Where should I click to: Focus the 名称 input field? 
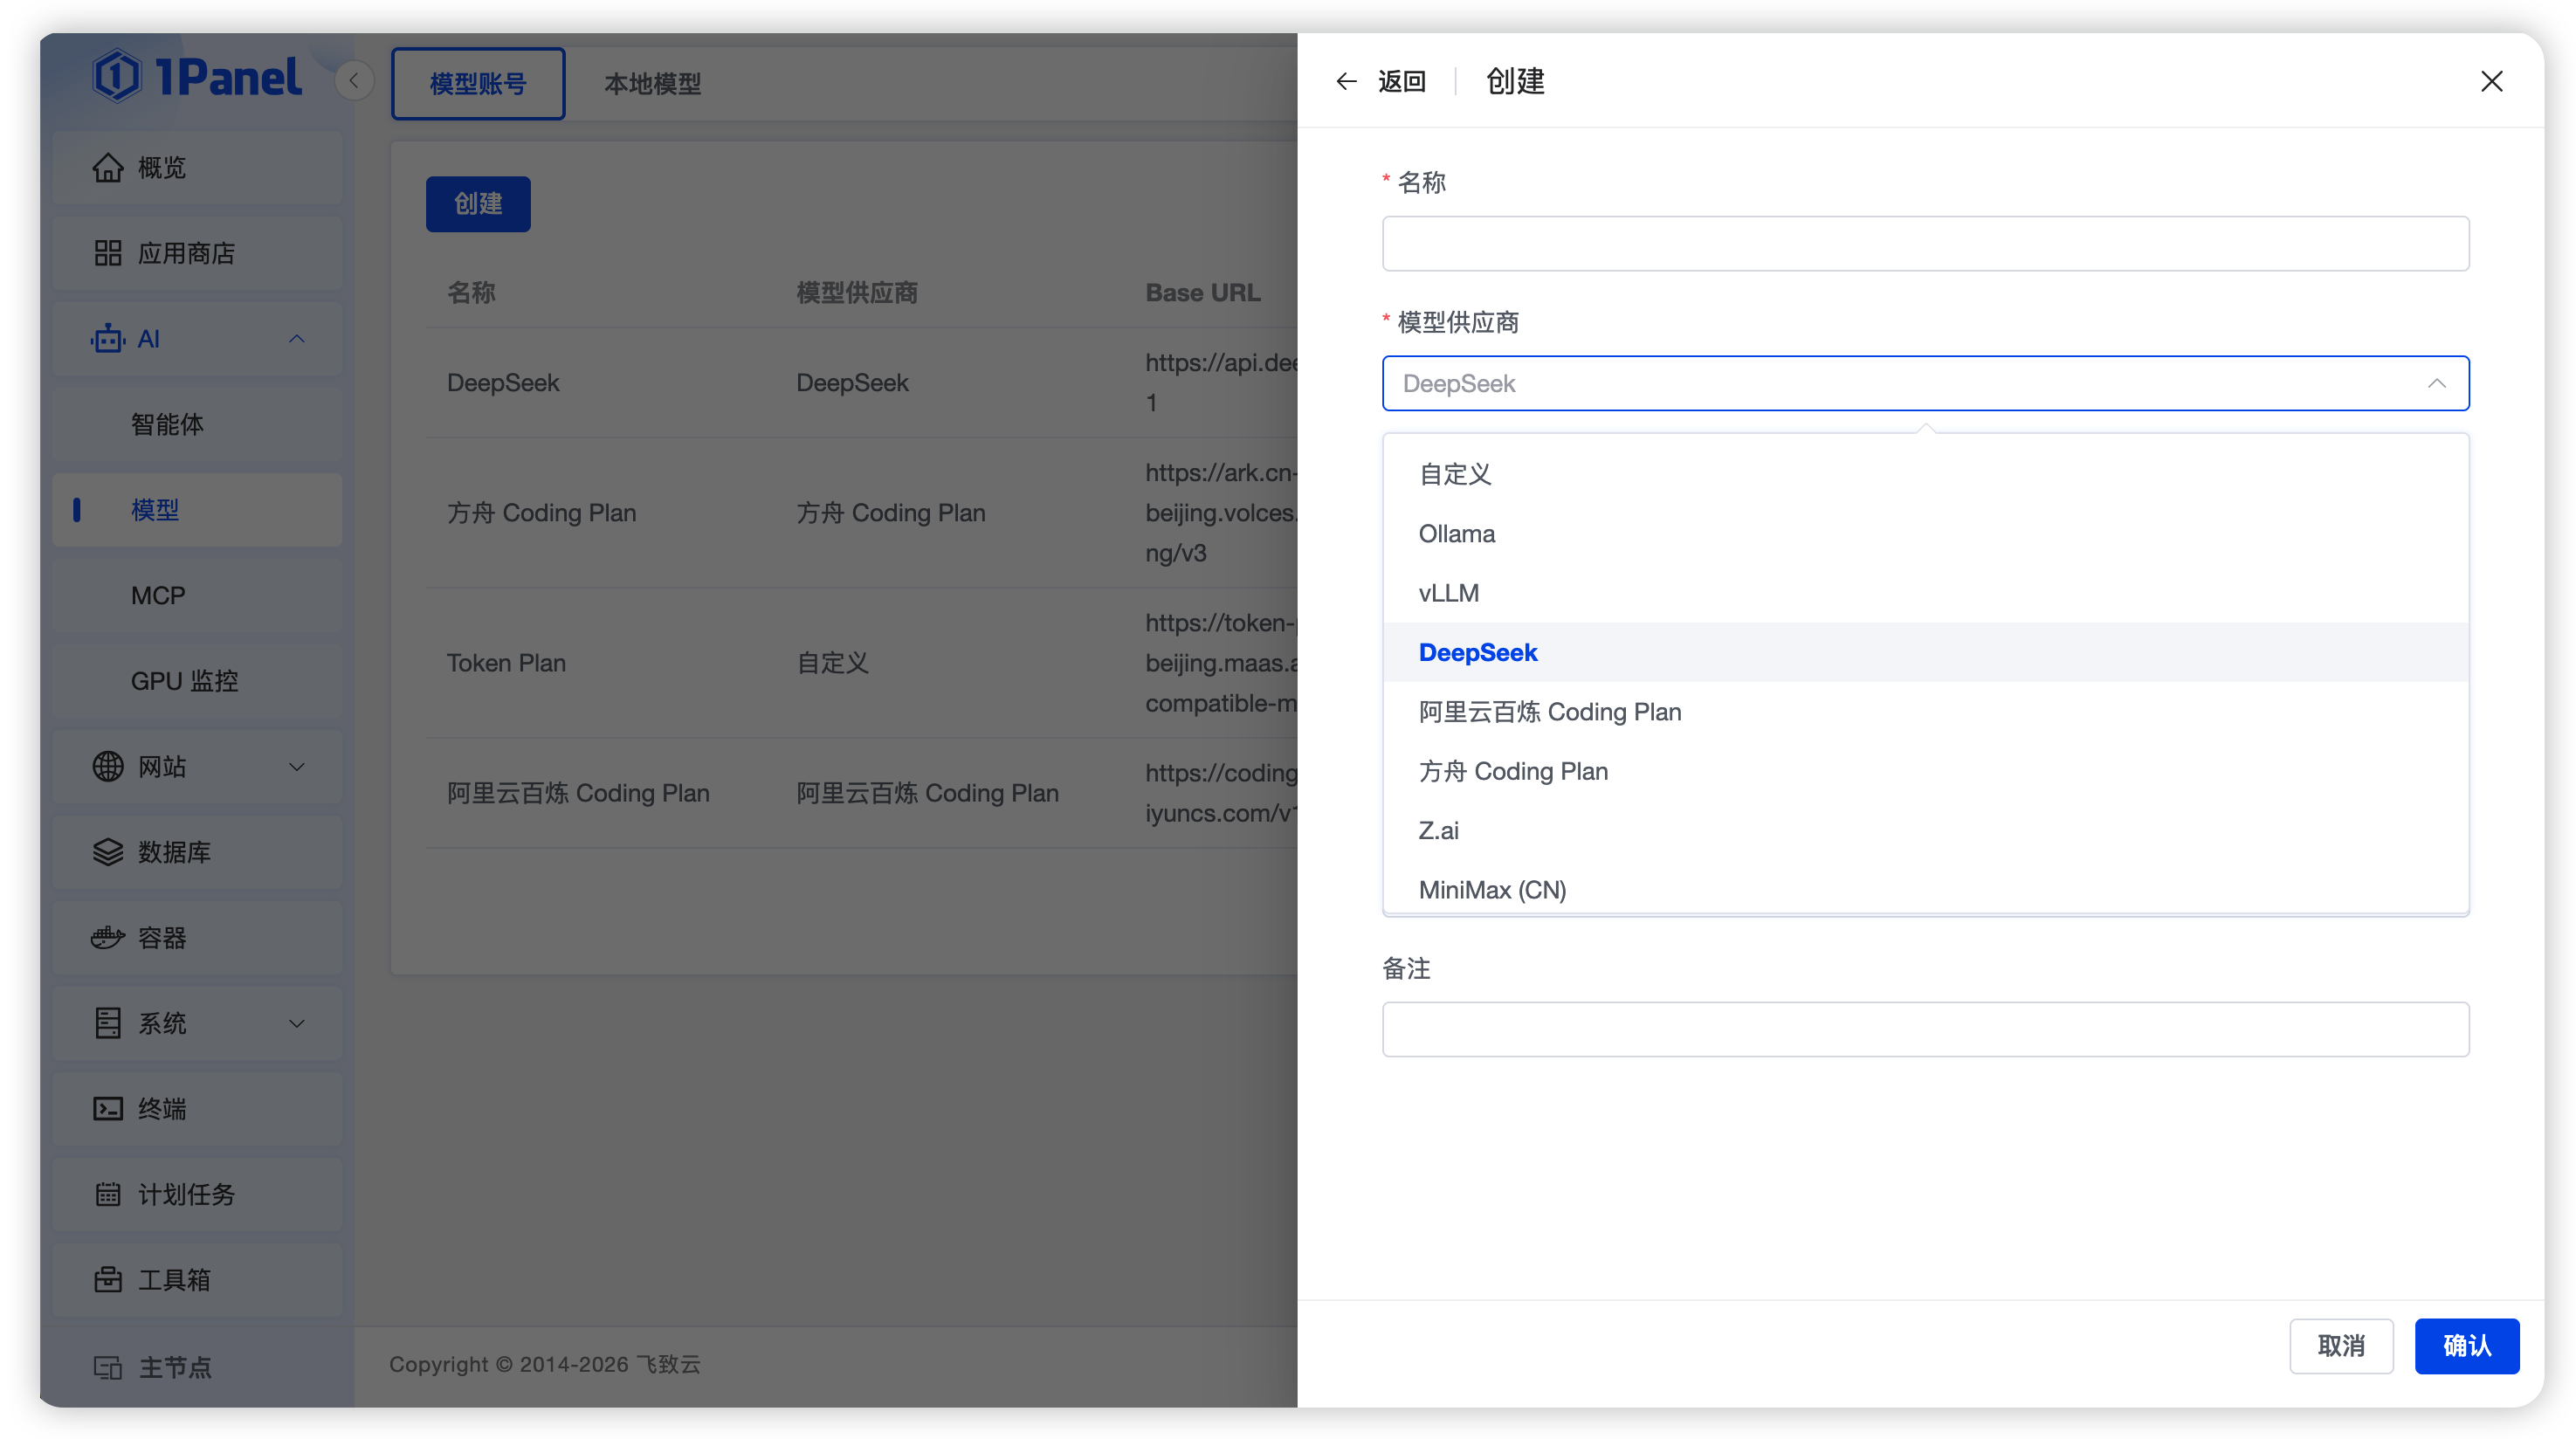coord(1925,244)
